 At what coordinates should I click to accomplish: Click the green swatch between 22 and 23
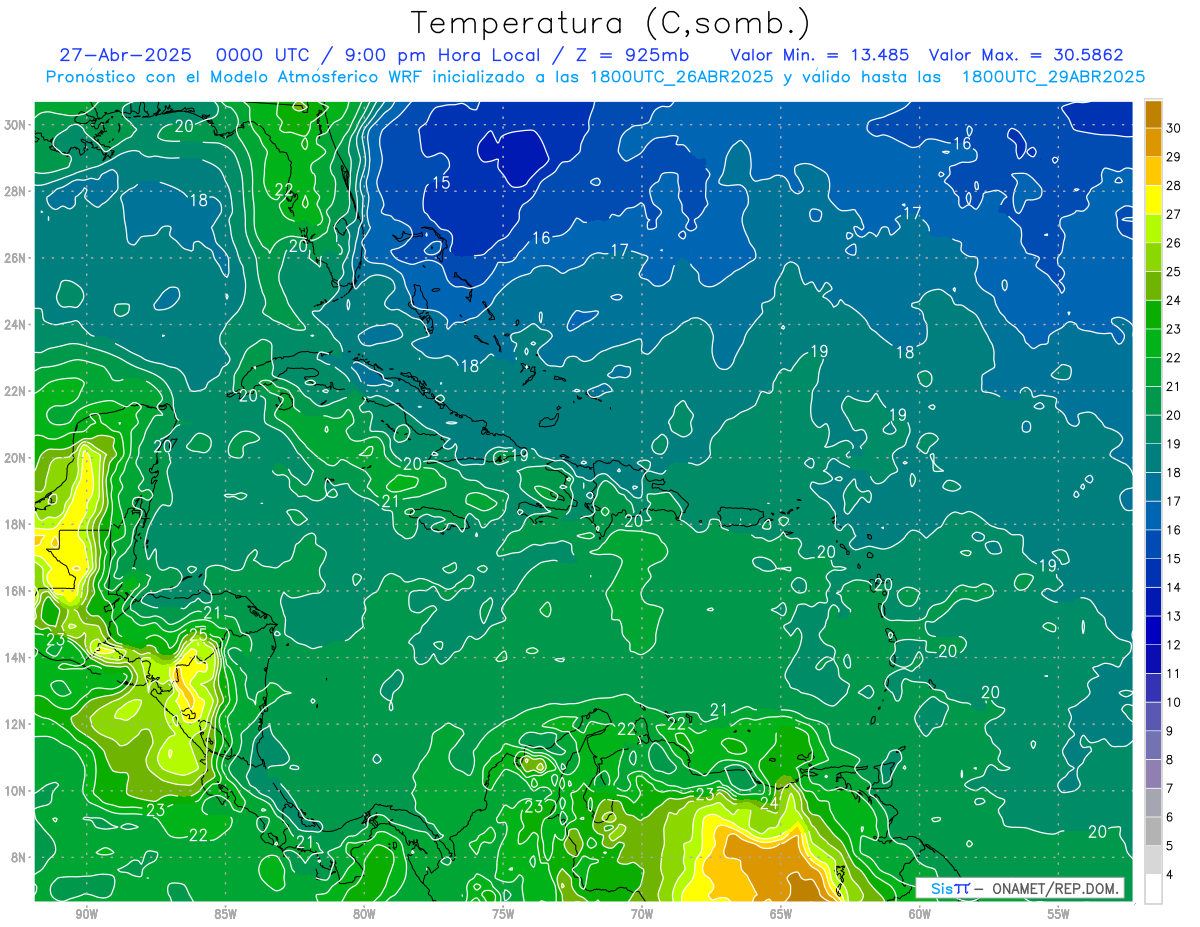1153,343
